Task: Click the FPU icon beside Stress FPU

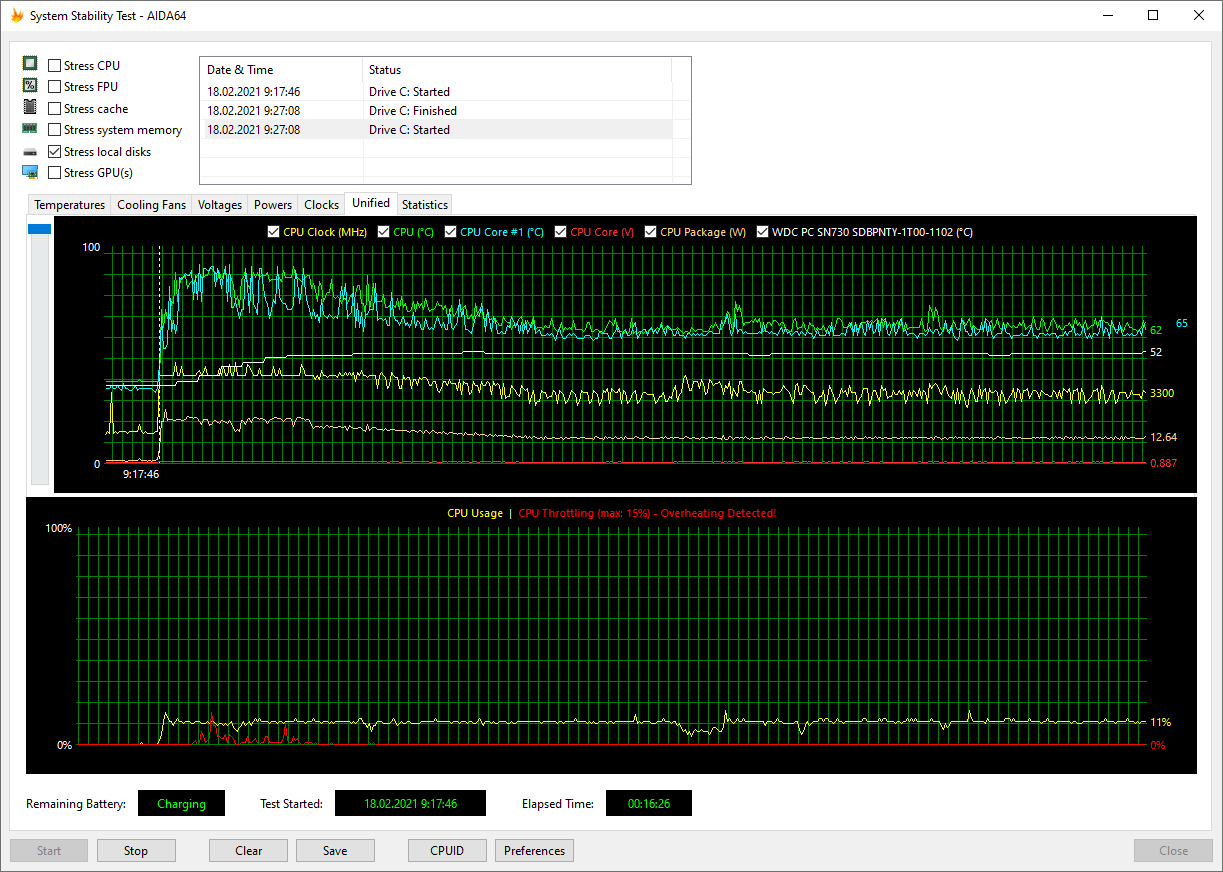Action: coord(30,86)
